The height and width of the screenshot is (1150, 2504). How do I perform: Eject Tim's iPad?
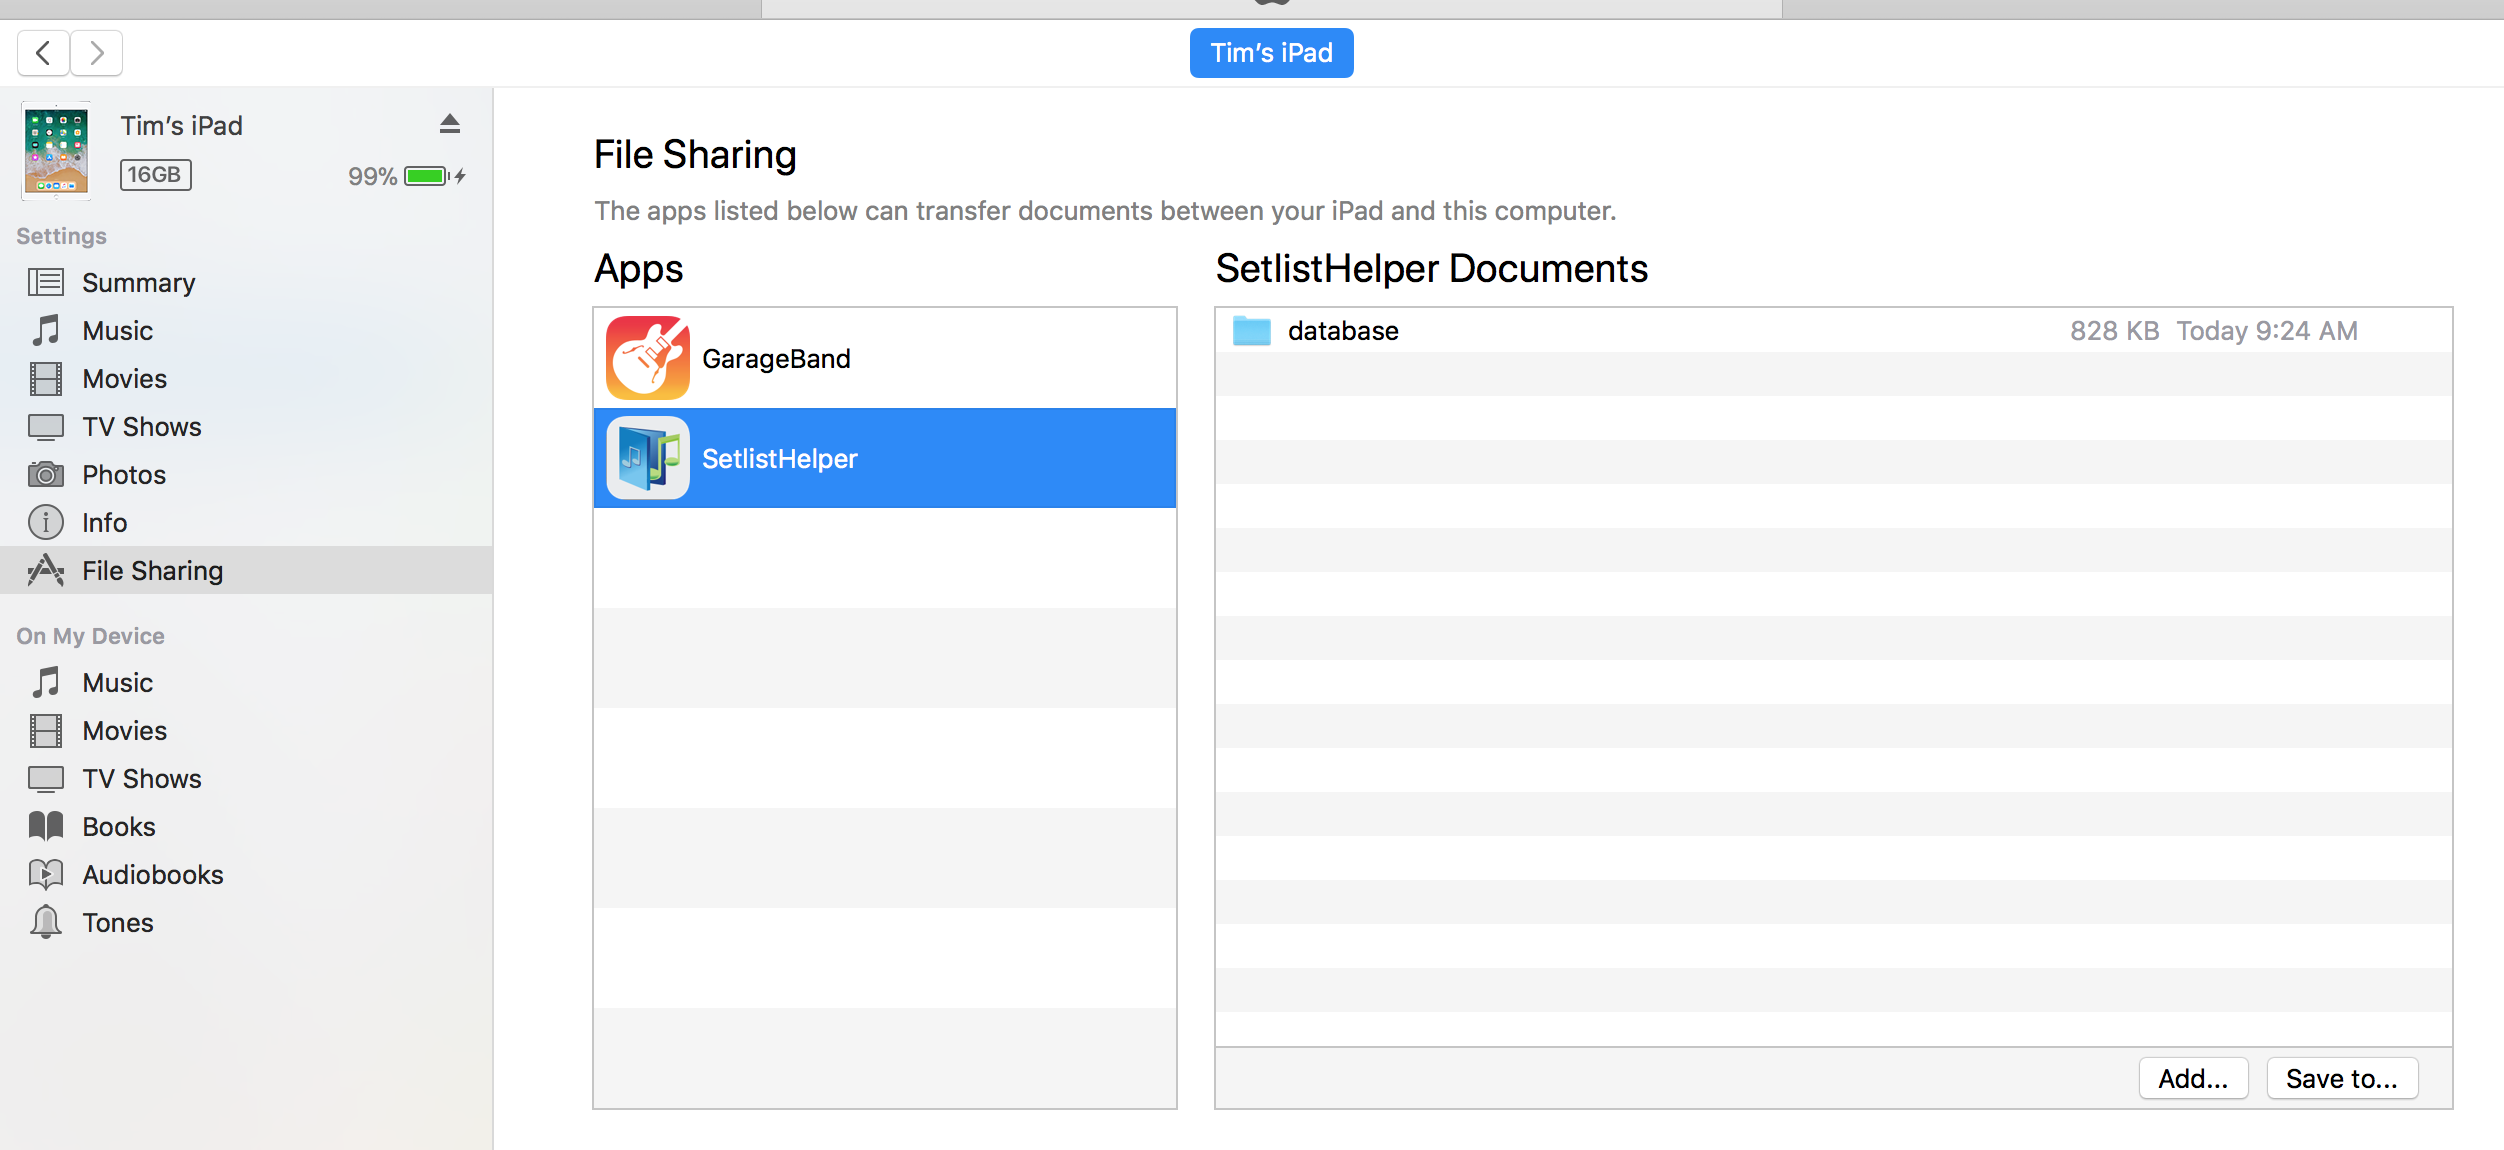tap(450, 123)
